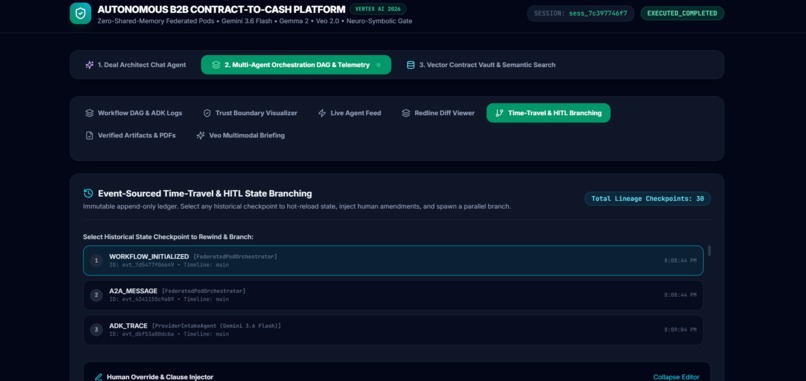Click the sparkle icon beside Deal Architect Chat Agent
Screen dimensions: 806x381
(x=89, y=65)
